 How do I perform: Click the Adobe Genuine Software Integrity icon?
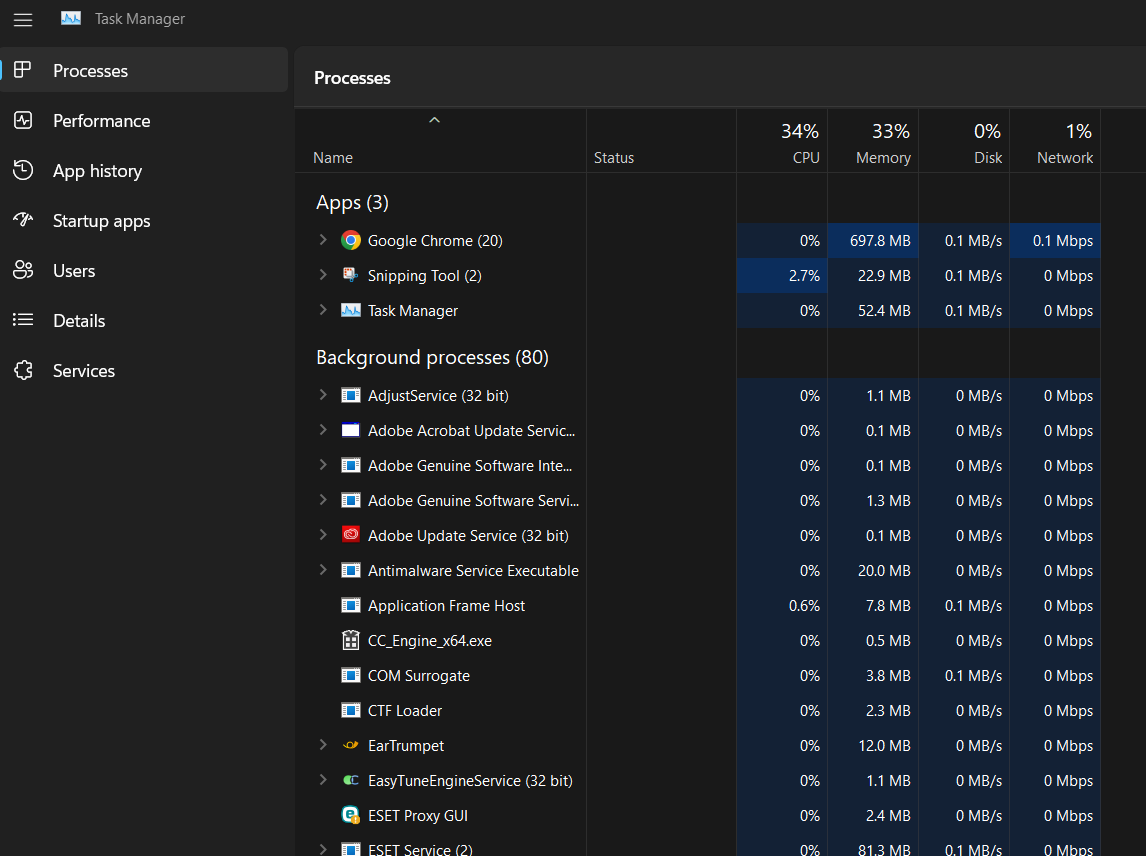(x=351, y=466)
